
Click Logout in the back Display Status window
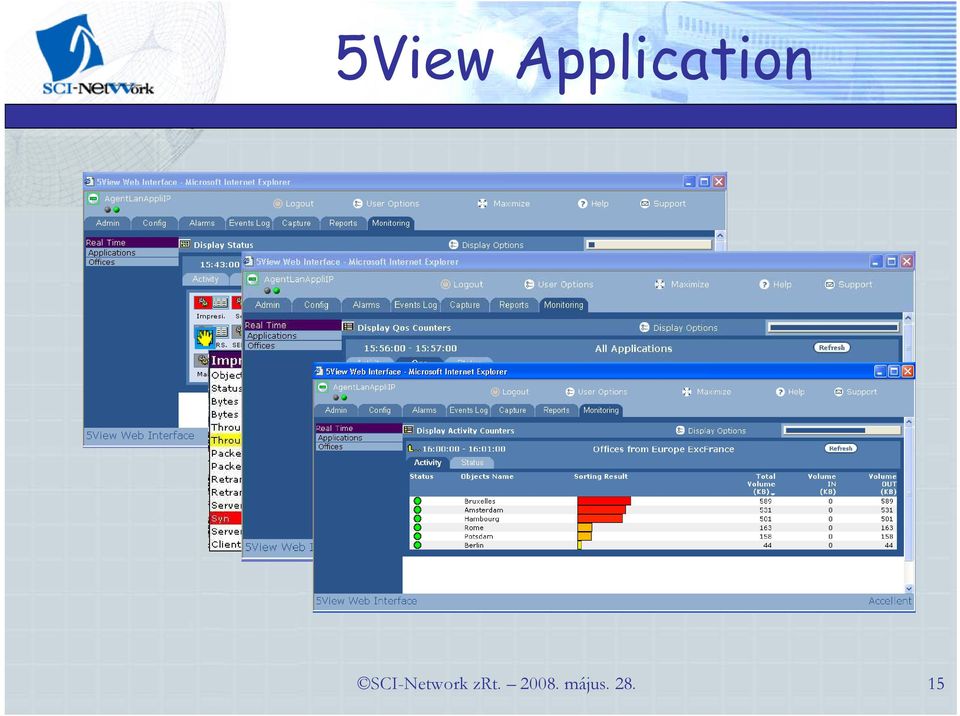coord(293,204)
